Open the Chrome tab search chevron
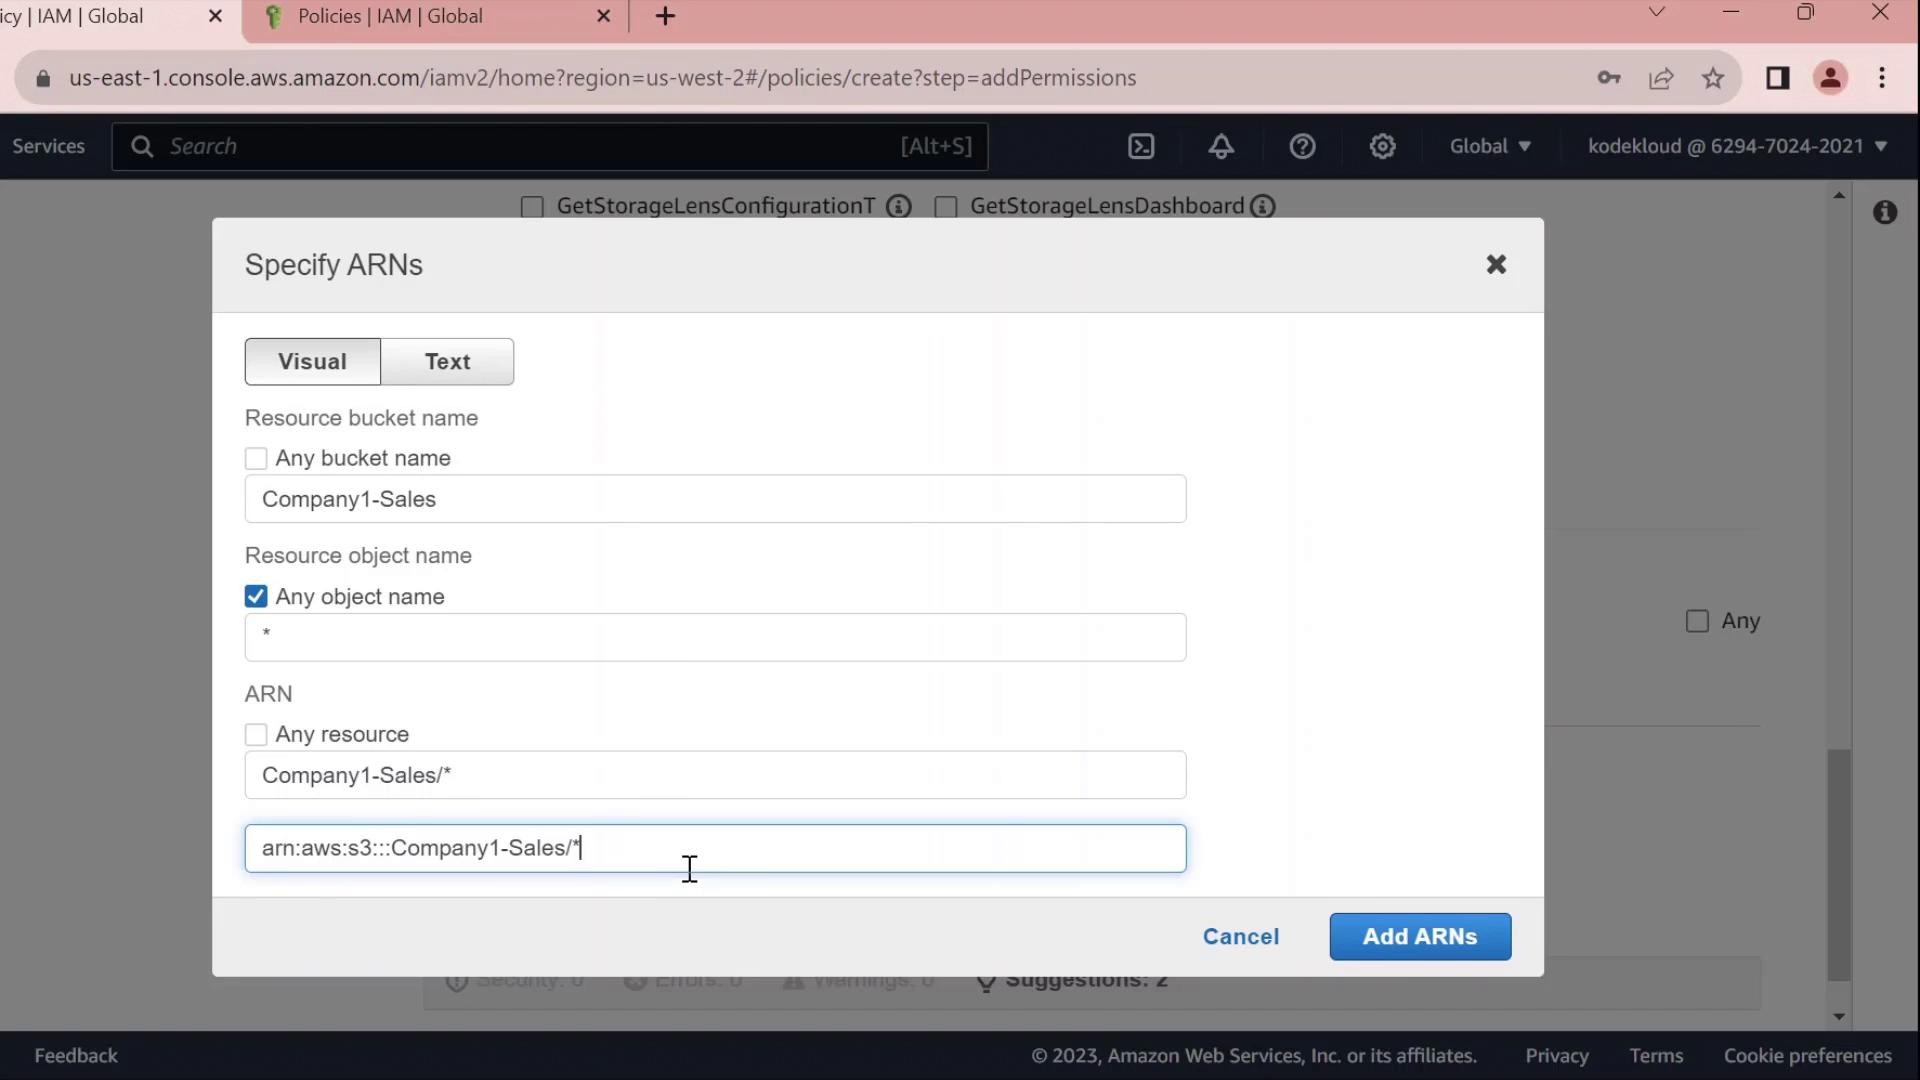 pos(1657,13)
